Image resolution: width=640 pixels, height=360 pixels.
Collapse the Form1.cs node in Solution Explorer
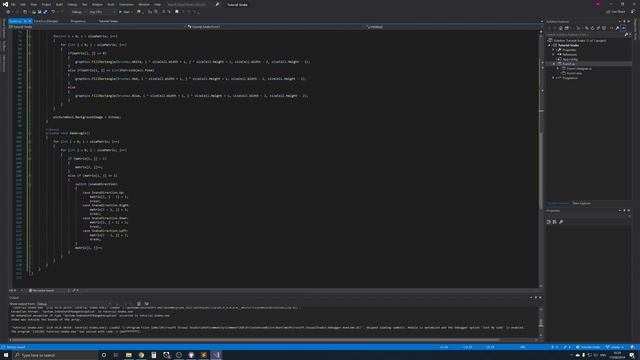tap(554, 64)
